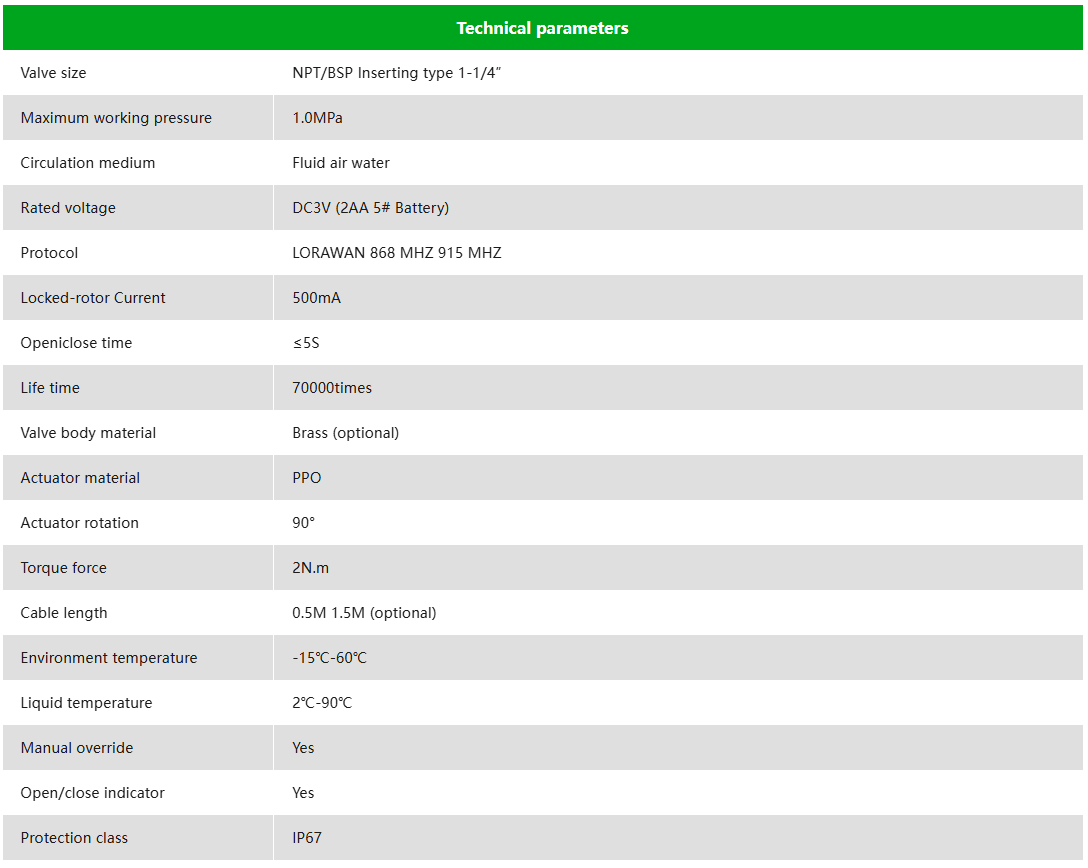The image size is (1088, 868).
Task: Select the Protection class IP67 value
Action: tap(307, 837)
